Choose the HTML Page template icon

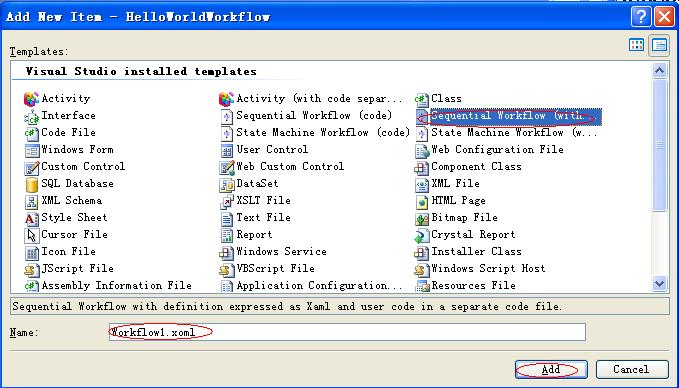(x=421, y=201)
